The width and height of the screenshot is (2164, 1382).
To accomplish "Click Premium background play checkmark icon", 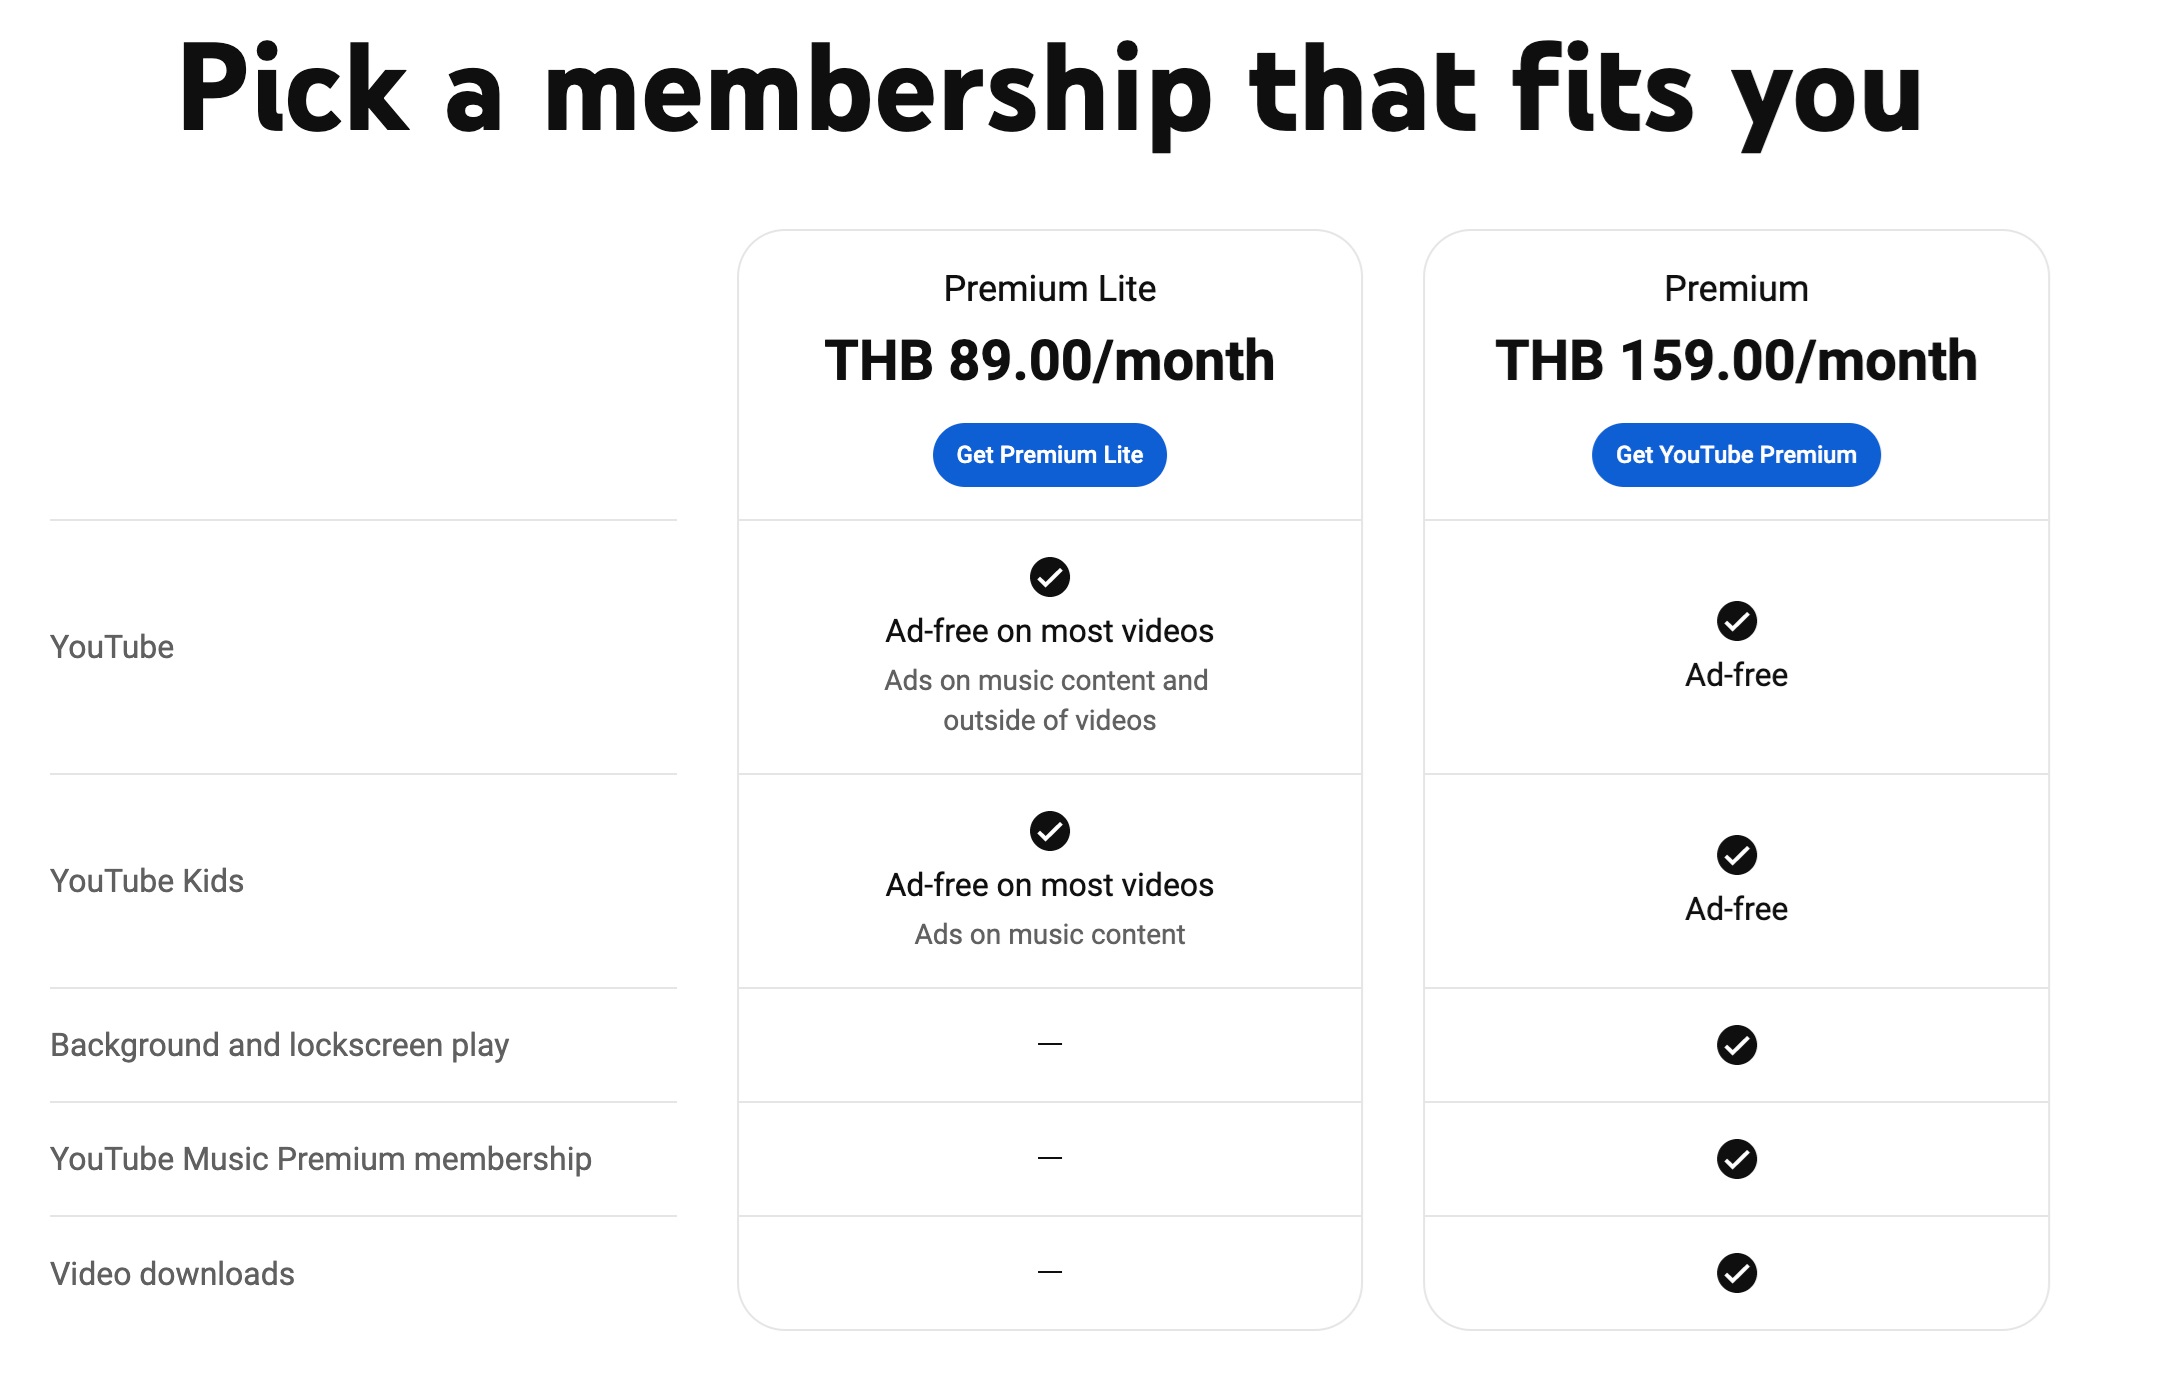I will pyautogui.click(x=1736, y=1045).
